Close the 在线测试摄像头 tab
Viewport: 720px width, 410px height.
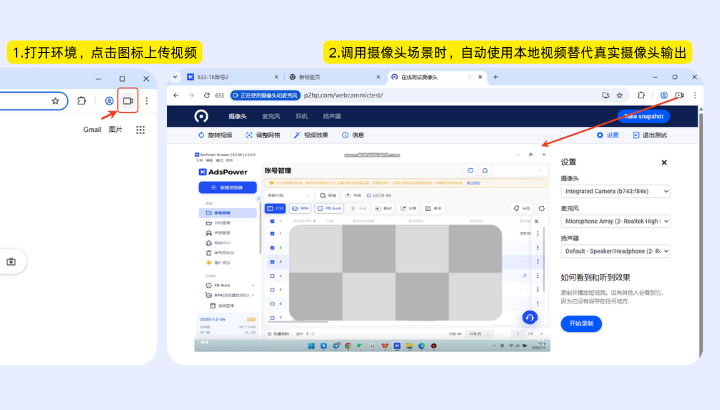tap(480, 77)
